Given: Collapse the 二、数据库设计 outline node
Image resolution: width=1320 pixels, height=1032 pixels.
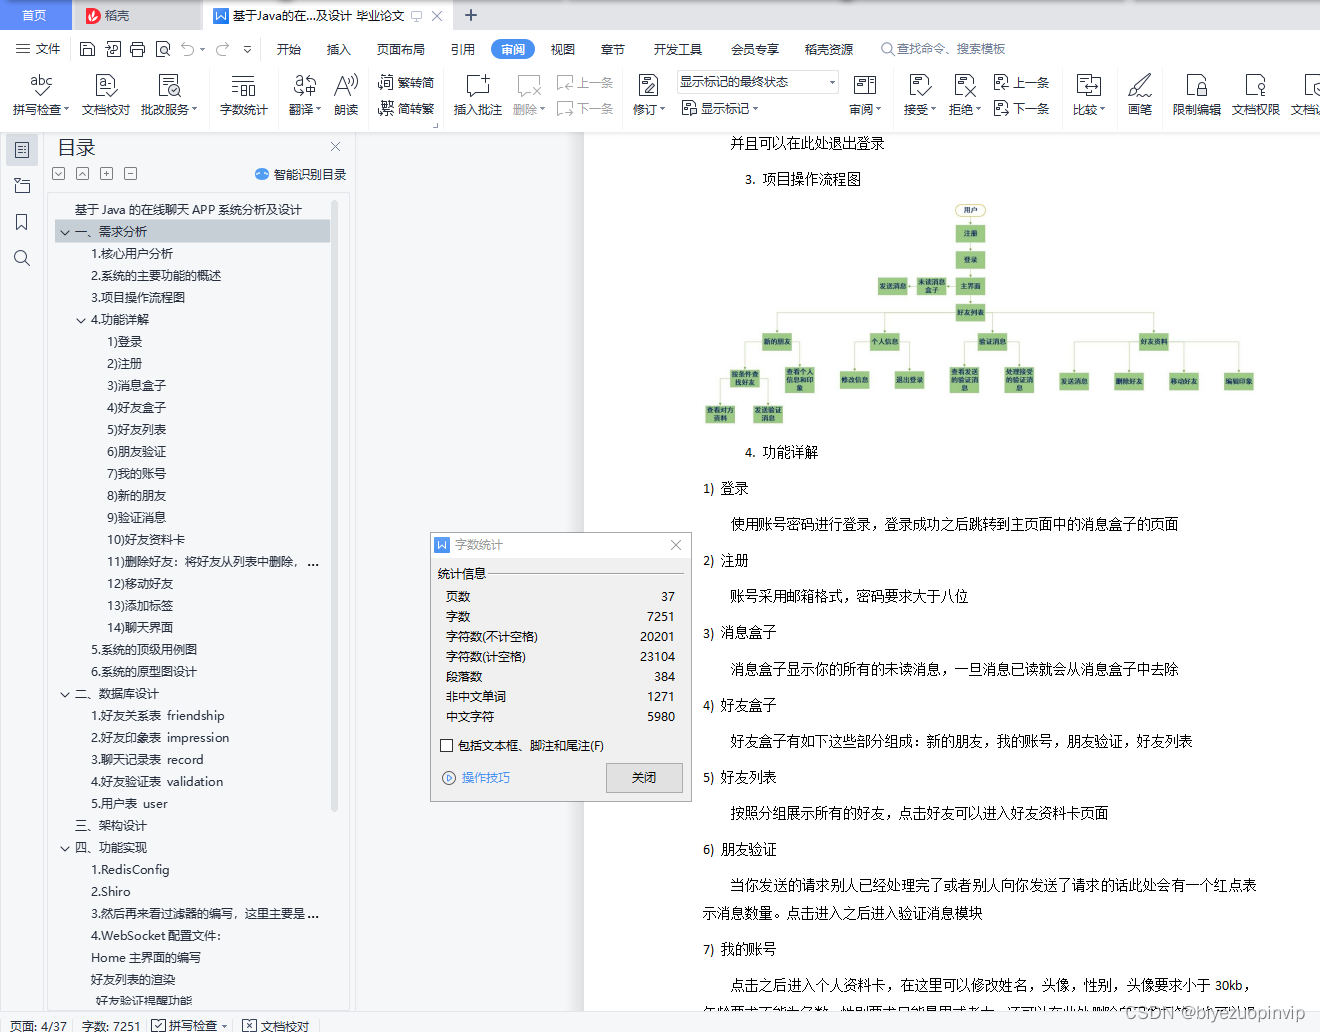Looking at the screenshot, I should tap(65, 694).
